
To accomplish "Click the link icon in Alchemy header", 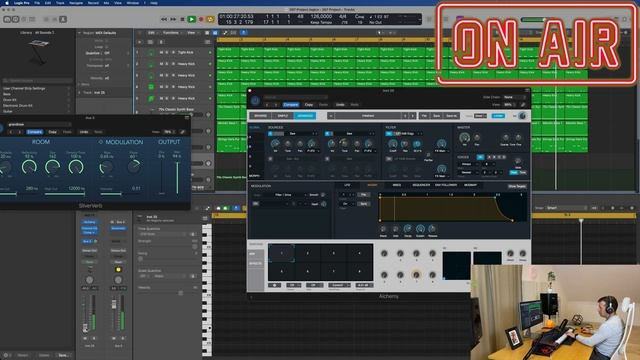I will [523, 104].
